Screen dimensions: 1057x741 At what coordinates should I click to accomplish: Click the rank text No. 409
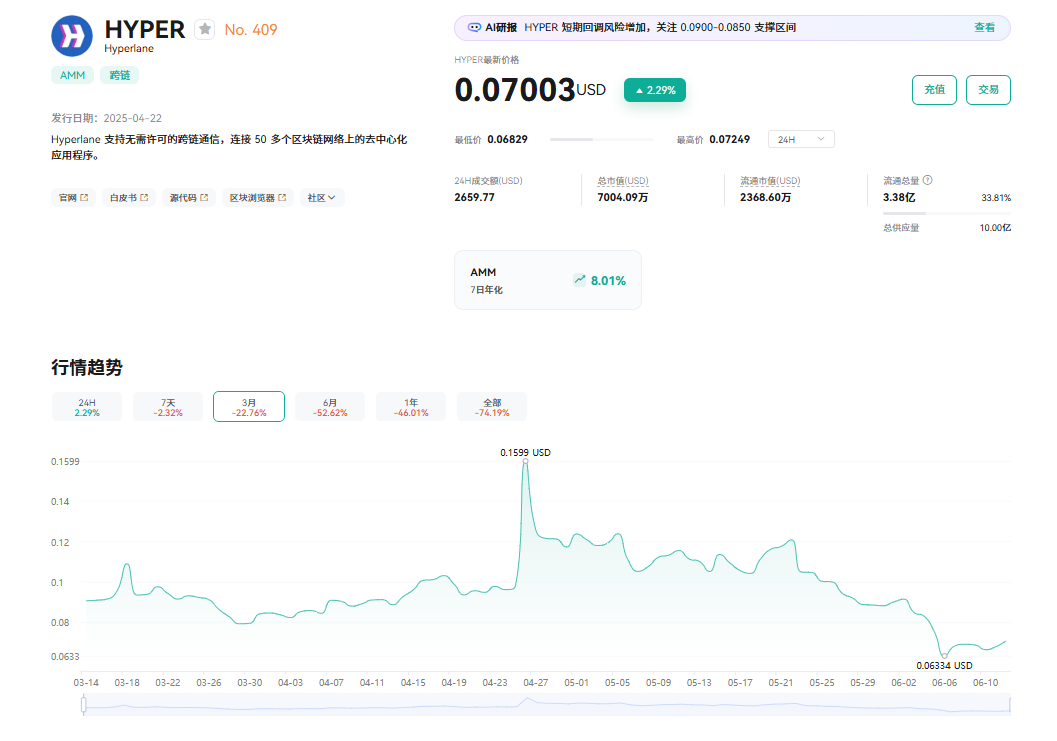click(251, 30)
